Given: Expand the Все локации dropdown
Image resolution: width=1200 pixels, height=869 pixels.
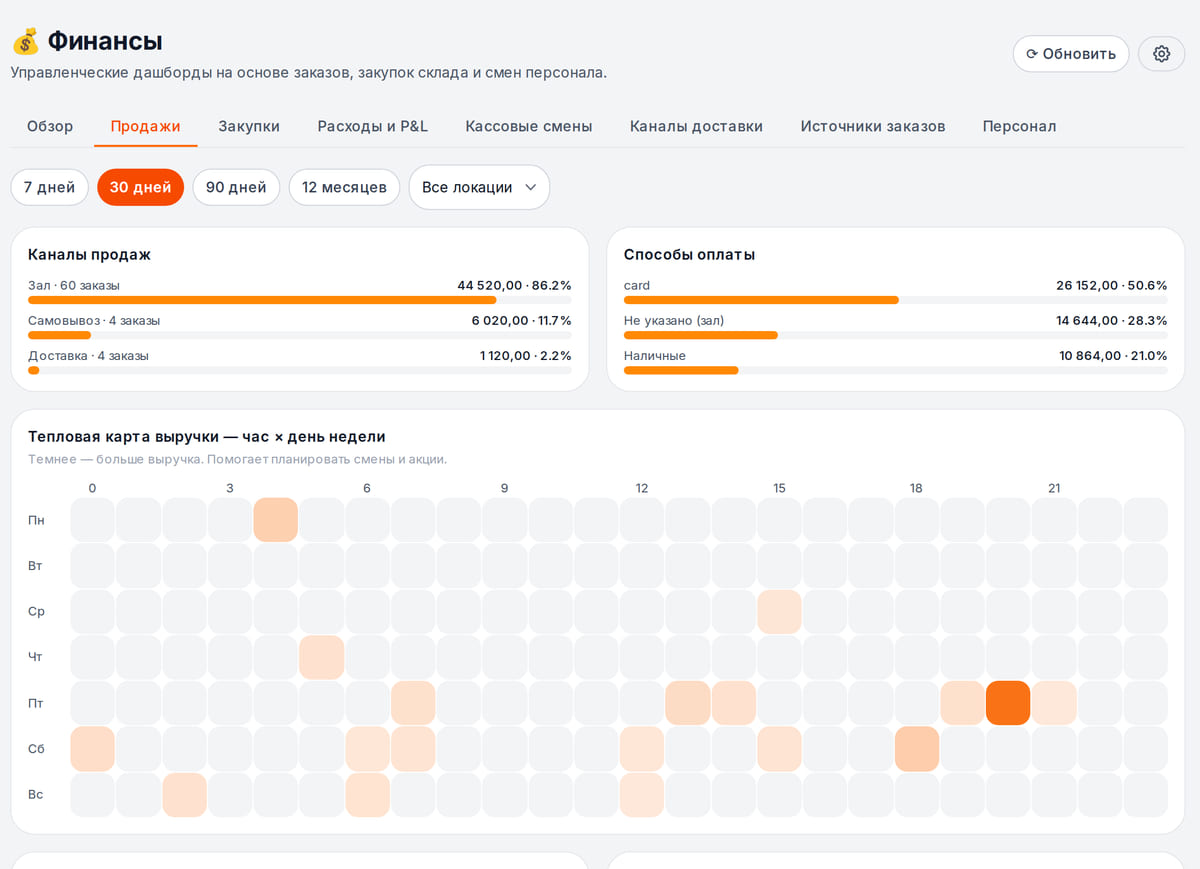Looking at the screenshot, I should coord(479,187).
